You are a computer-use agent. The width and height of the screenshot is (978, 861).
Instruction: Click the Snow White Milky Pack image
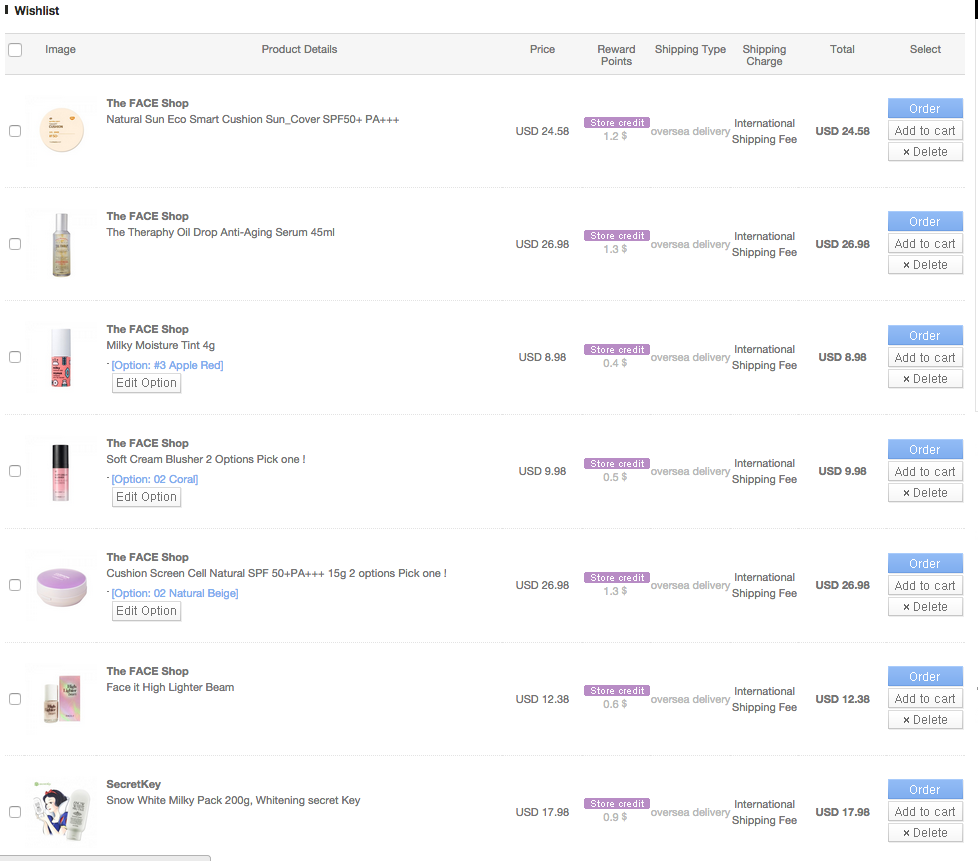[x=62, y=812]
